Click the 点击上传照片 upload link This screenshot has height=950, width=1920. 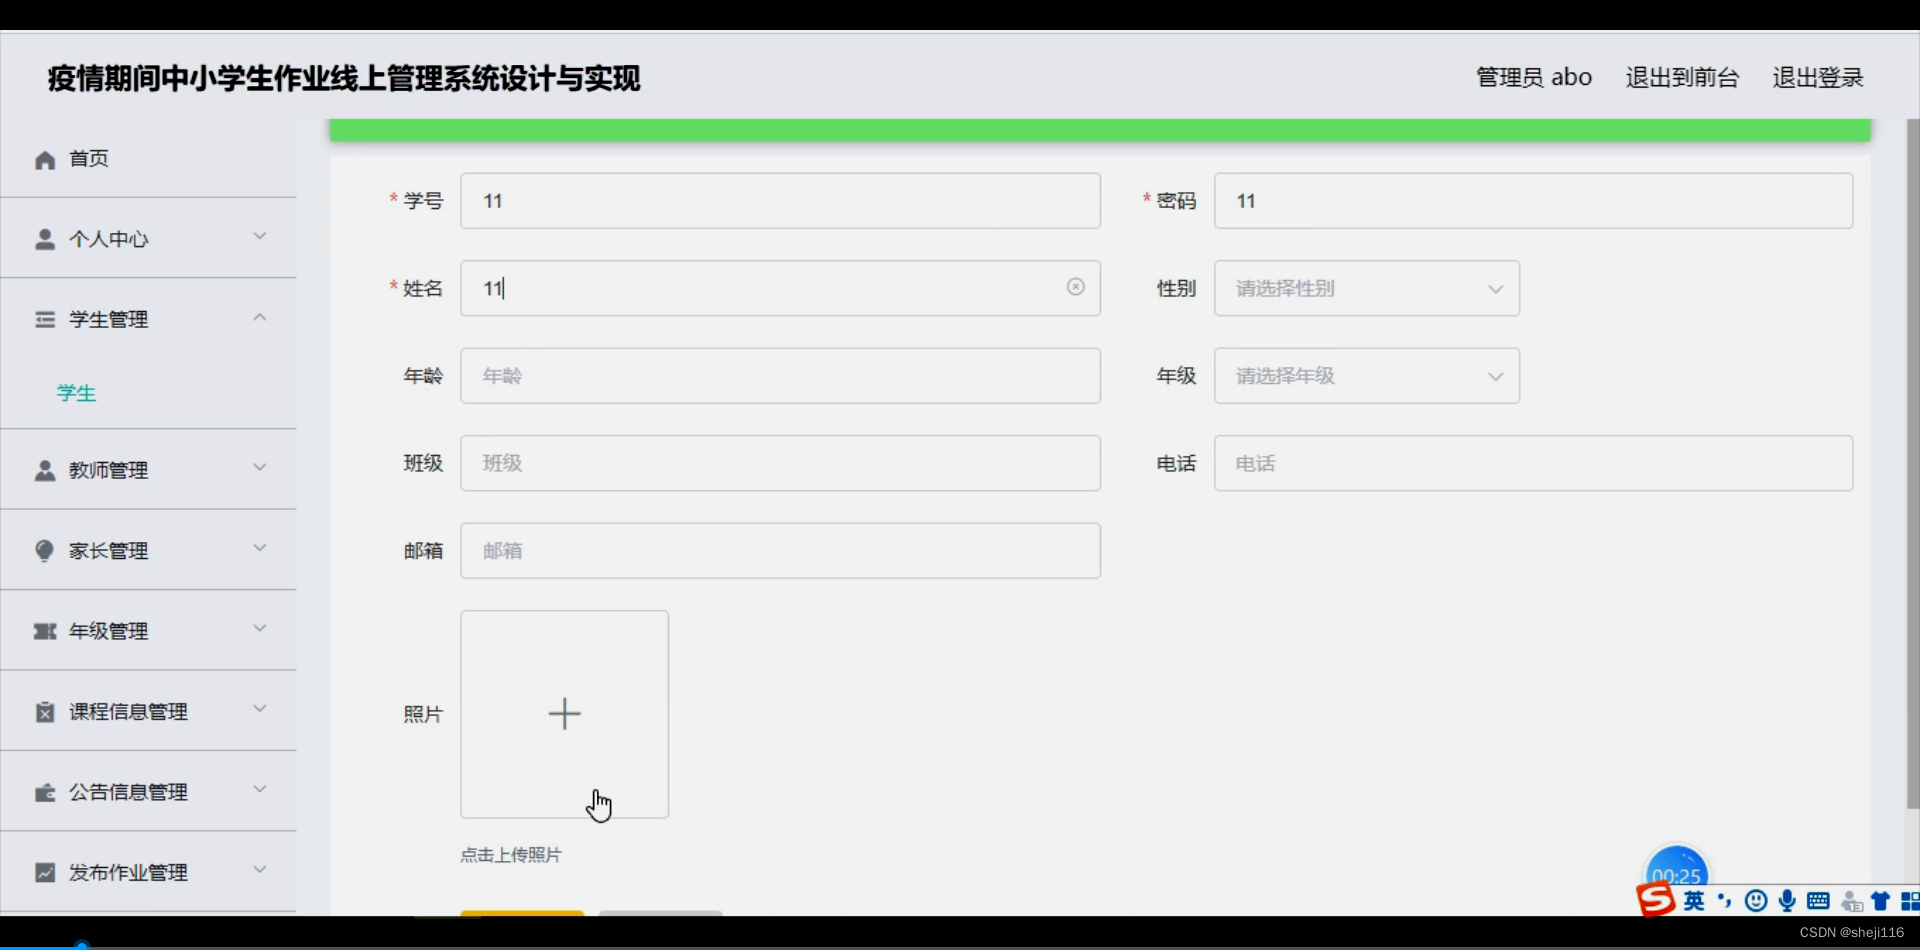(511, 855)
